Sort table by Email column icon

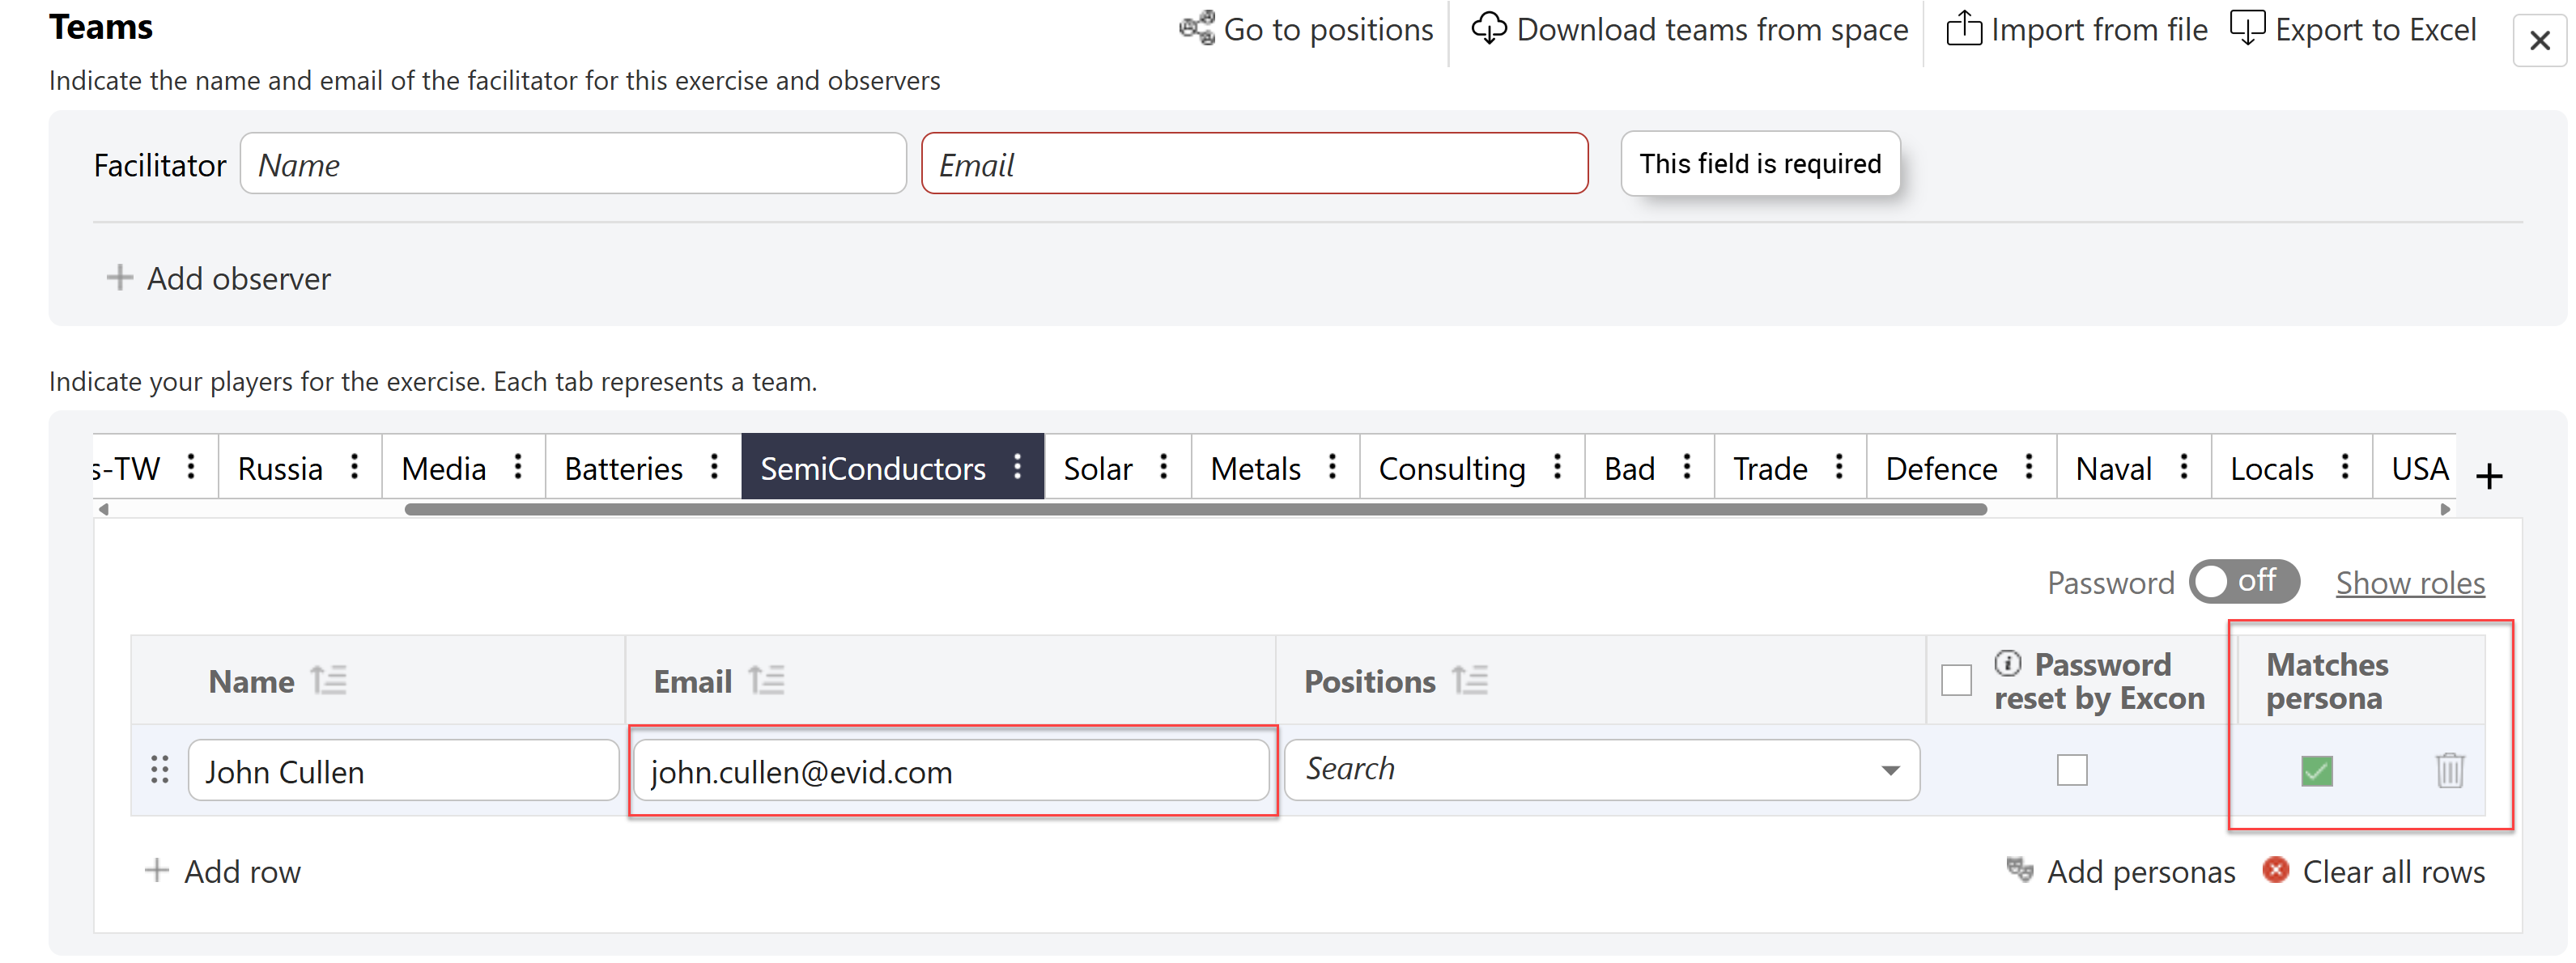coord(766,681)
